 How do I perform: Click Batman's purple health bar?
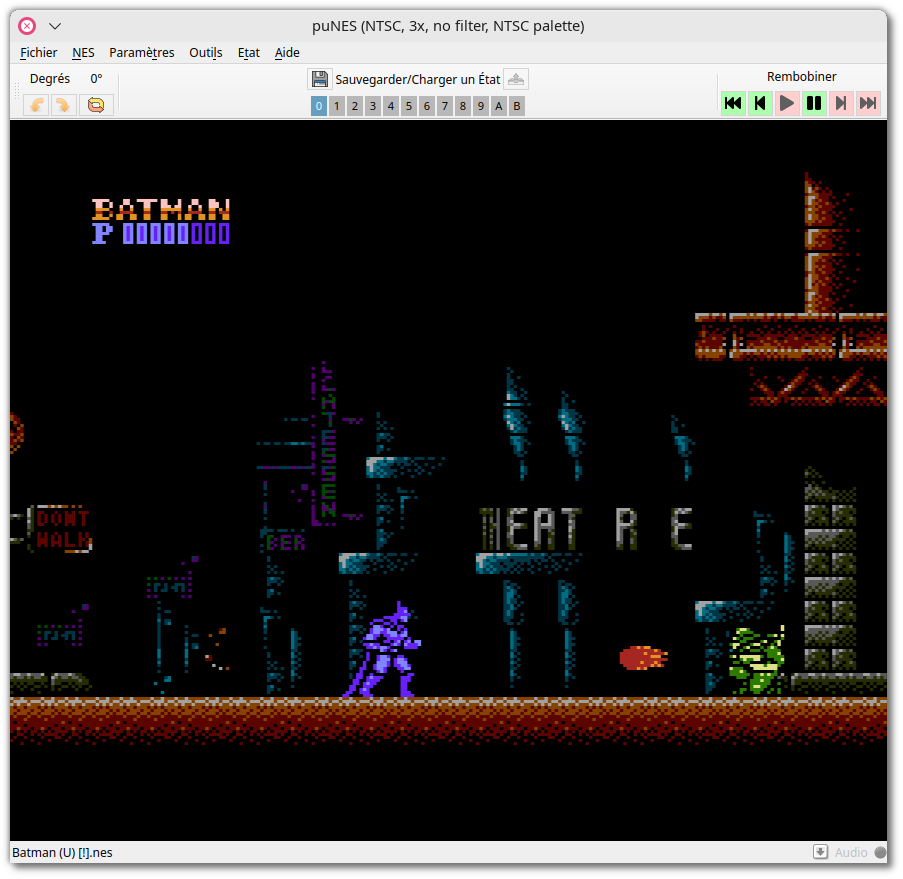point(176,233)
